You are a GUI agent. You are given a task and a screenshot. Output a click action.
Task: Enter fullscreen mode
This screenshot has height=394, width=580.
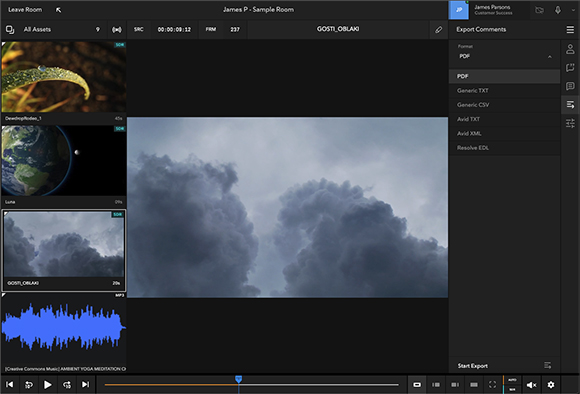492,385
